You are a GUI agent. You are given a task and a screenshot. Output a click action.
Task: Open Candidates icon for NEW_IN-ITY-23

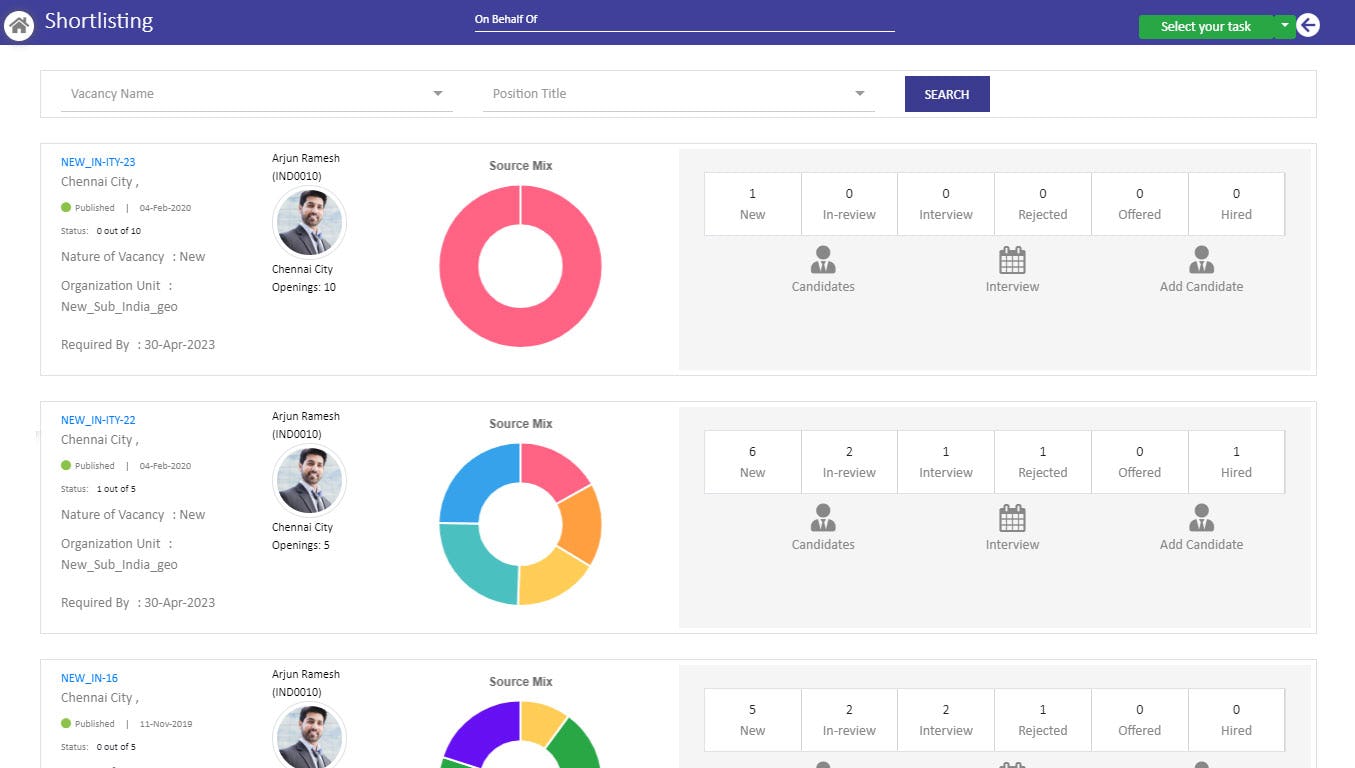pyautogui.click(x=823, y=260)
